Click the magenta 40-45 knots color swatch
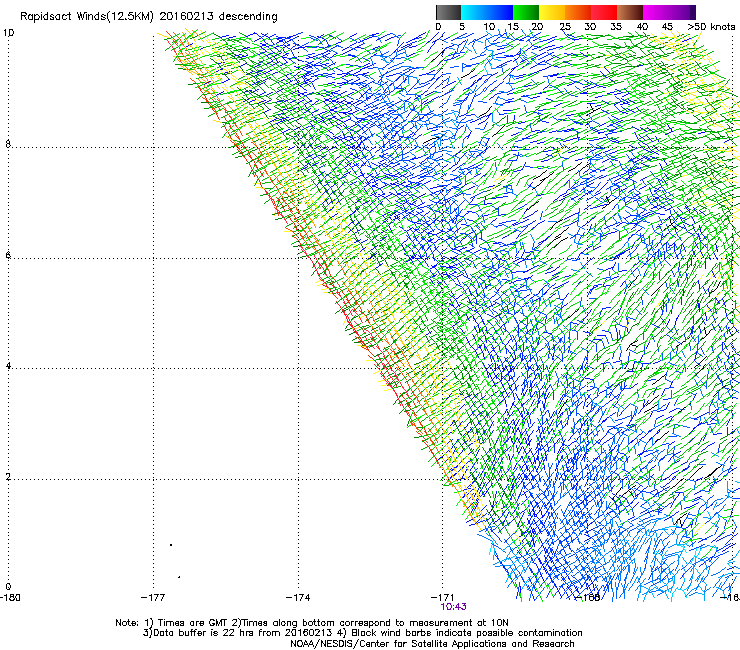Screen dimensions: 740x650 click(x=656, y=12)
